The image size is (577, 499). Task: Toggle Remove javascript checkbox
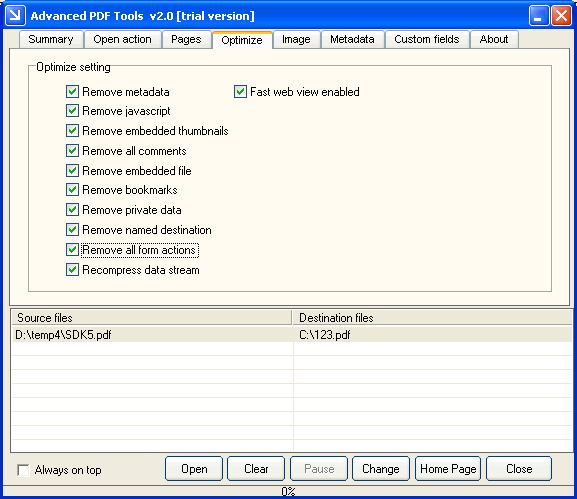point(72,111)
